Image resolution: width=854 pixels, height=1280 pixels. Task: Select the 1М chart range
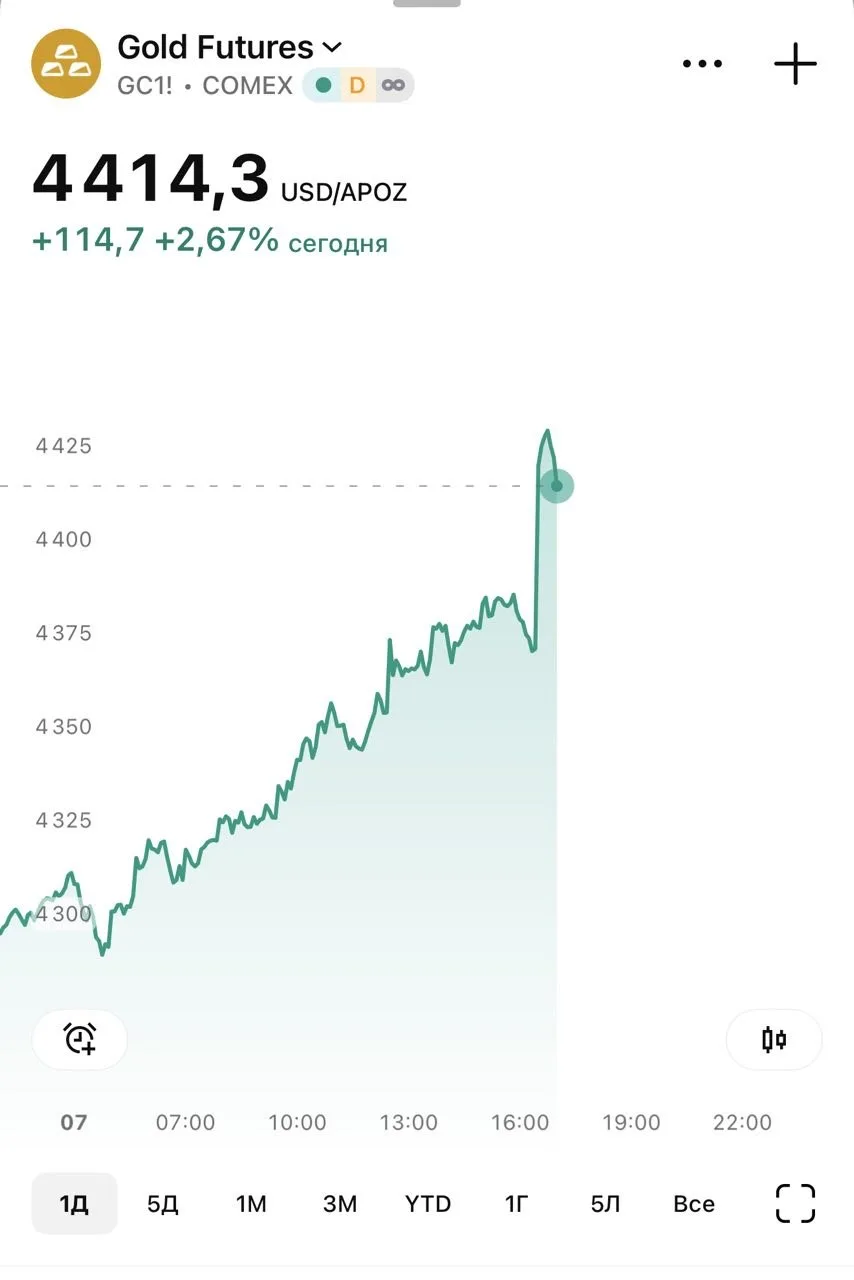[251, 1203]
